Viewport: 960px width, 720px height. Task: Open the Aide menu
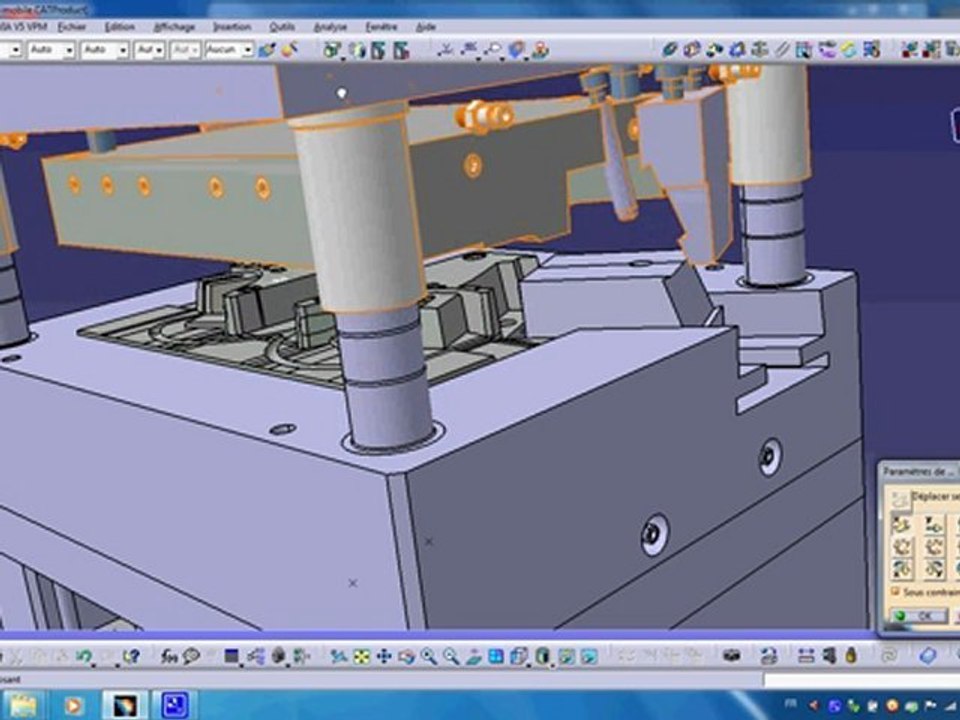[426, 27]
